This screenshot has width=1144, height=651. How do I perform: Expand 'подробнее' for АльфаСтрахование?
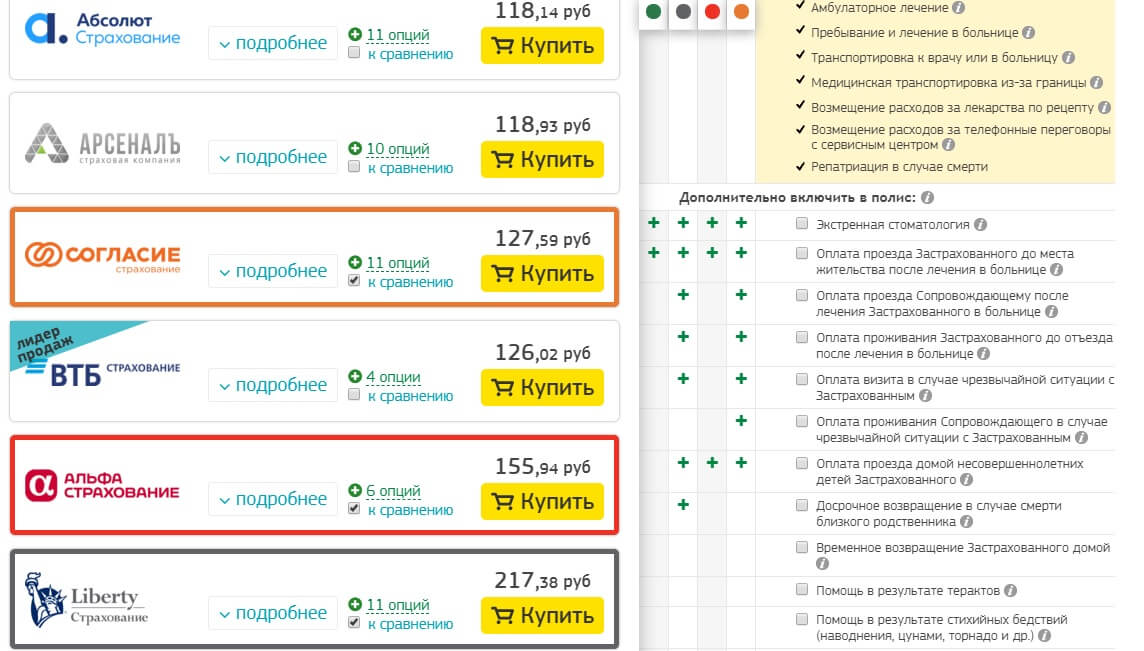click(x=273, y=498)
